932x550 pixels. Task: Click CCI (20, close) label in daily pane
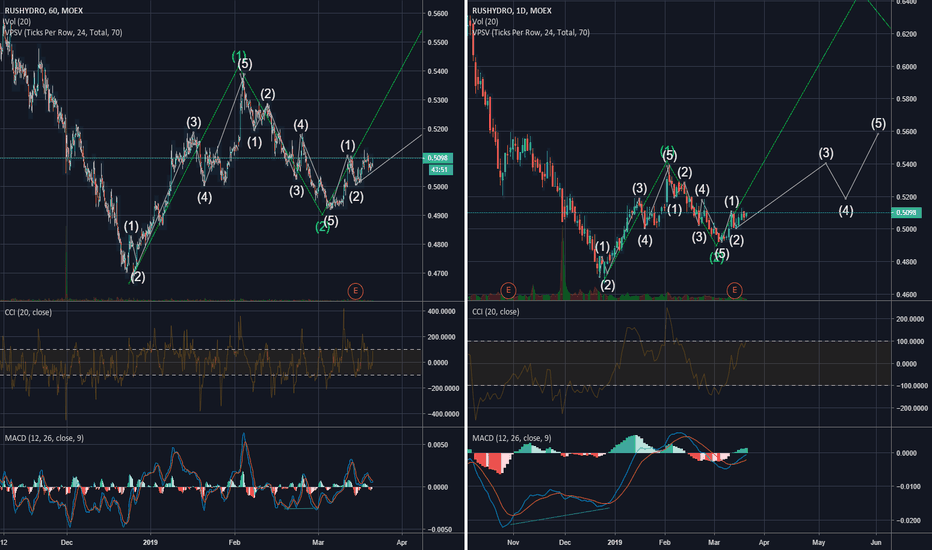(x=496, y=312)
